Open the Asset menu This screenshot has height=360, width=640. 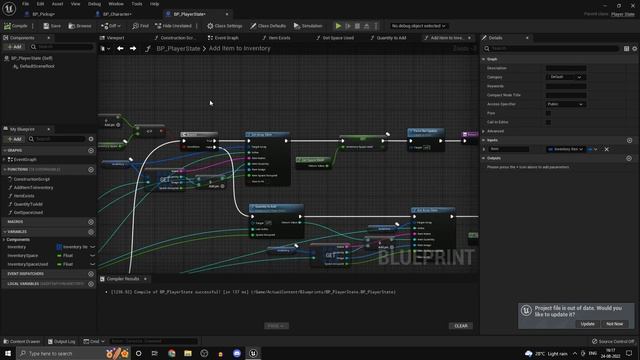(x=57, y=4)
